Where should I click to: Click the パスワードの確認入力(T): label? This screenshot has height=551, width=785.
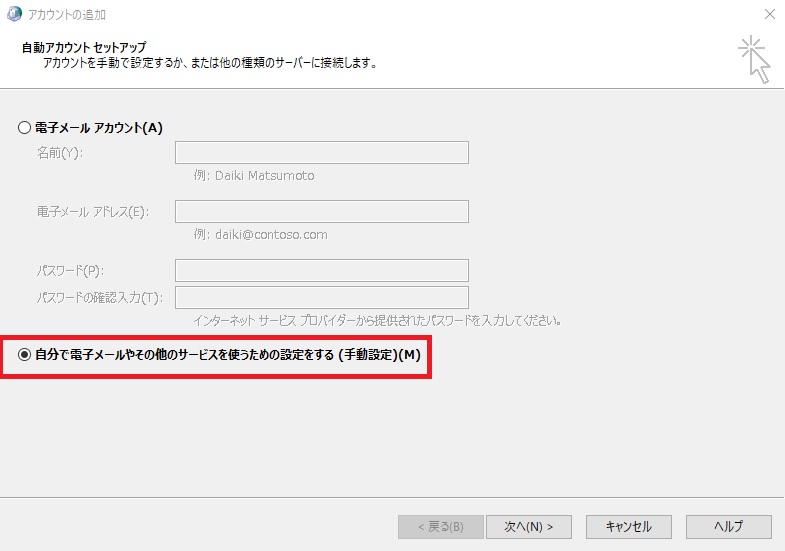click(x=100, y=298)
